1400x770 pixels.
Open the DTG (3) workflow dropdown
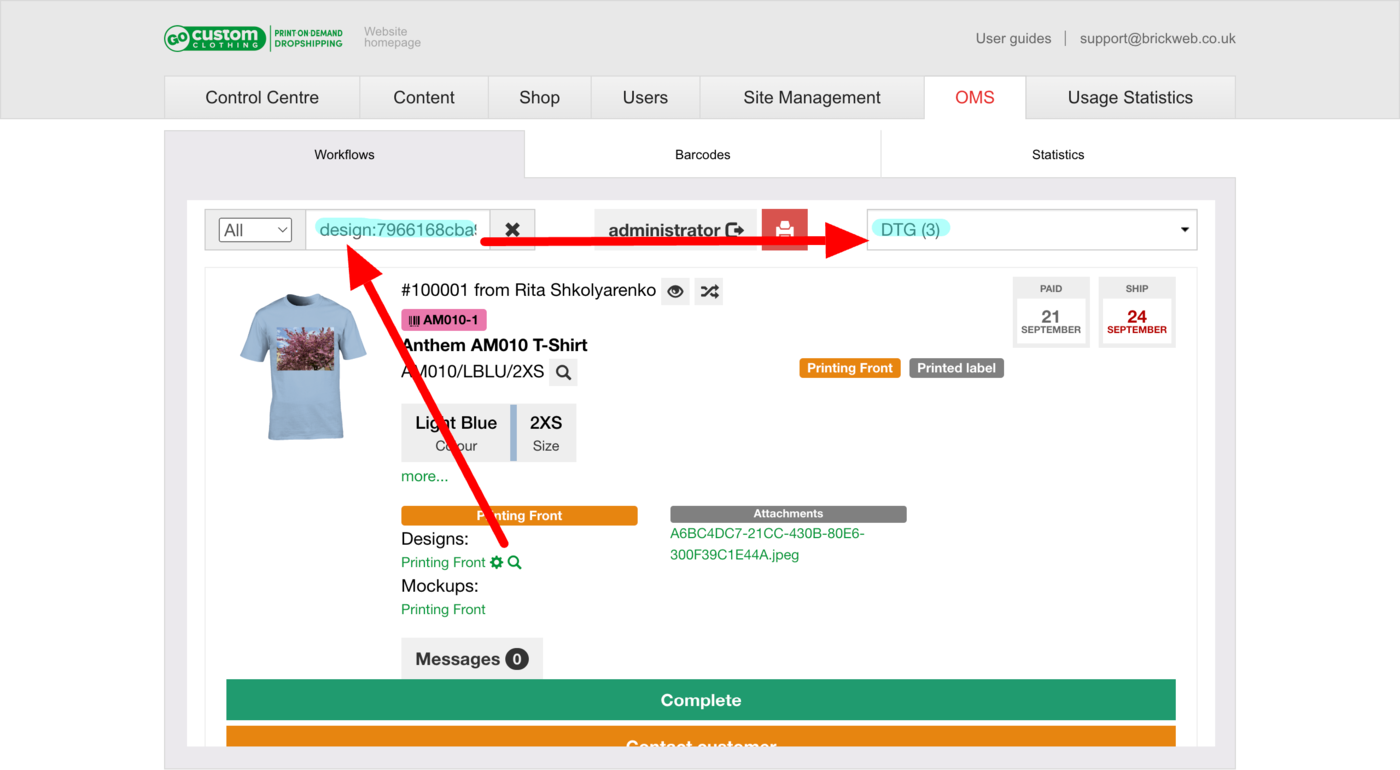pos(1031,230)
